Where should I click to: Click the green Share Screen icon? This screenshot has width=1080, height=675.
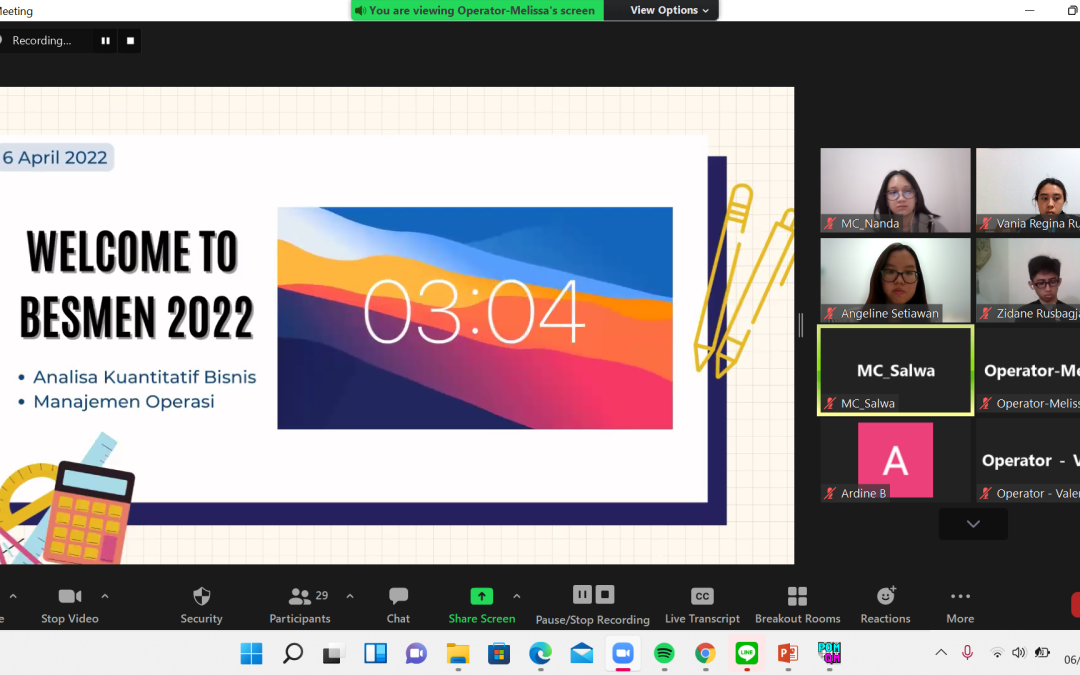coord(482,597)
